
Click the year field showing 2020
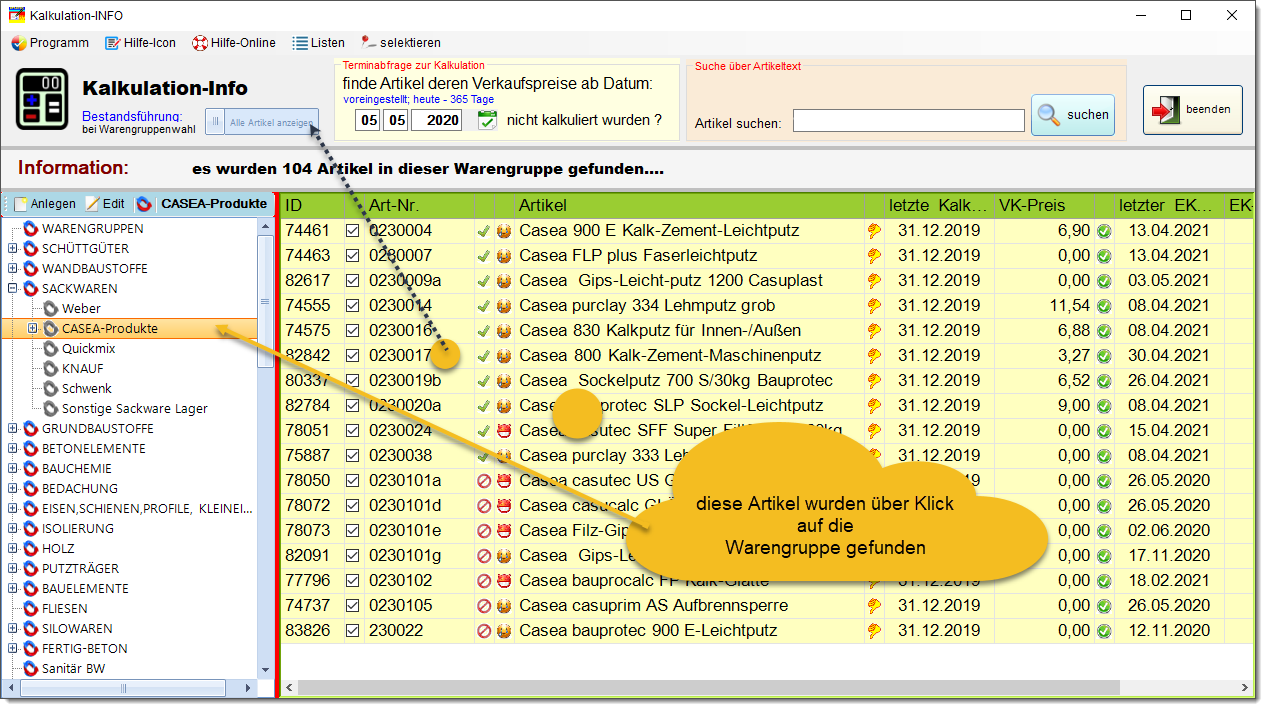coord(437,120)
